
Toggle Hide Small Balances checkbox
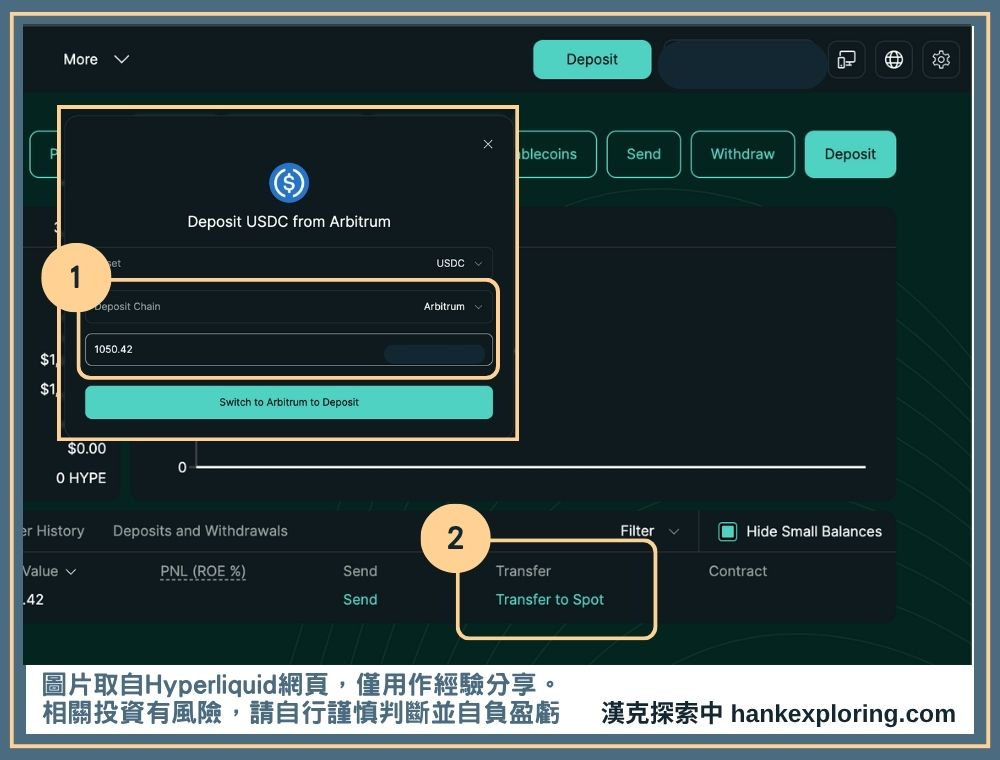pos(728,531)
